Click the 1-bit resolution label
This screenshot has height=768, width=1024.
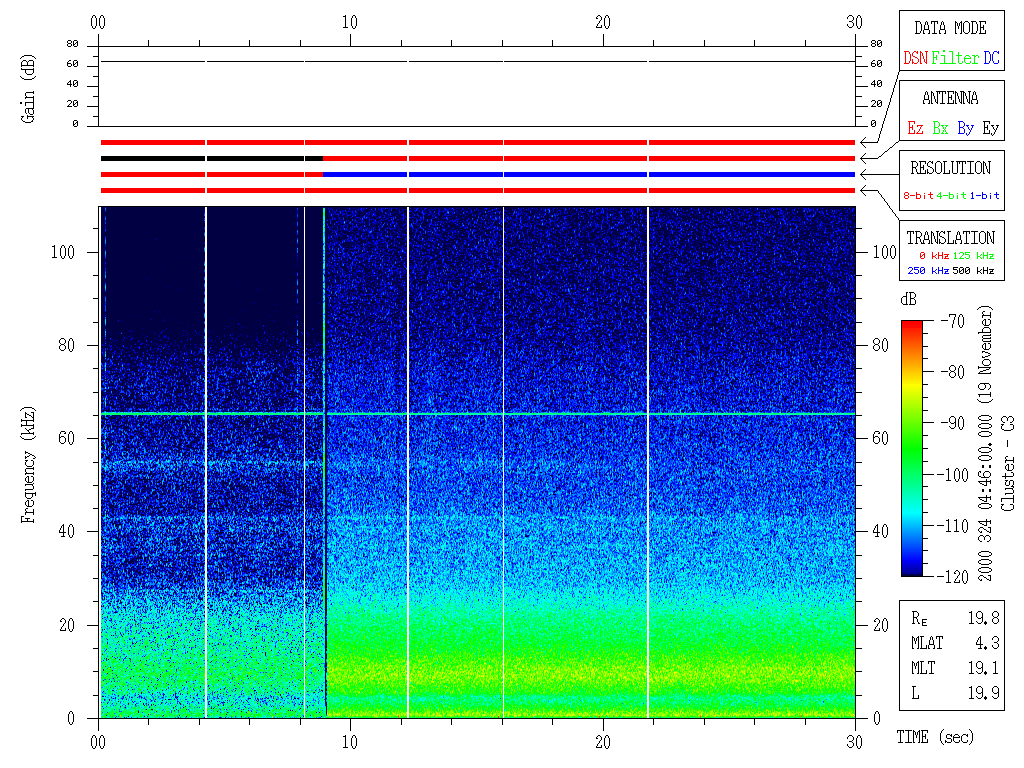(985, 196)
